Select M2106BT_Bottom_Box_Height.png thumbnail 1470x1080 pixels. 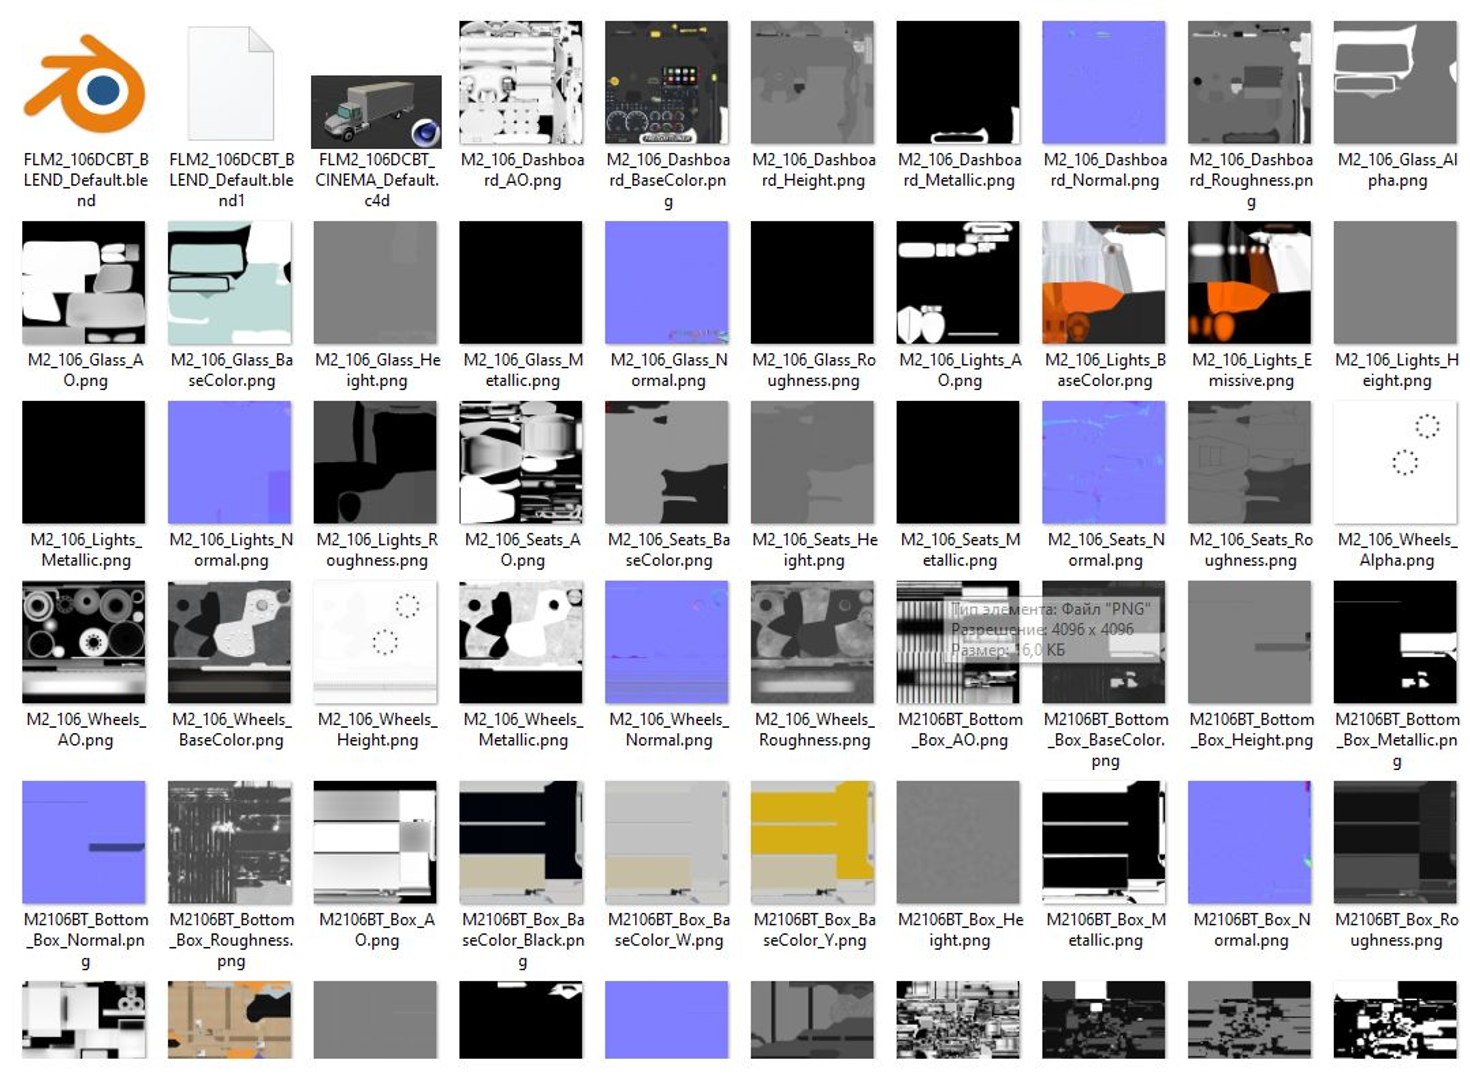coord(1250,643)
